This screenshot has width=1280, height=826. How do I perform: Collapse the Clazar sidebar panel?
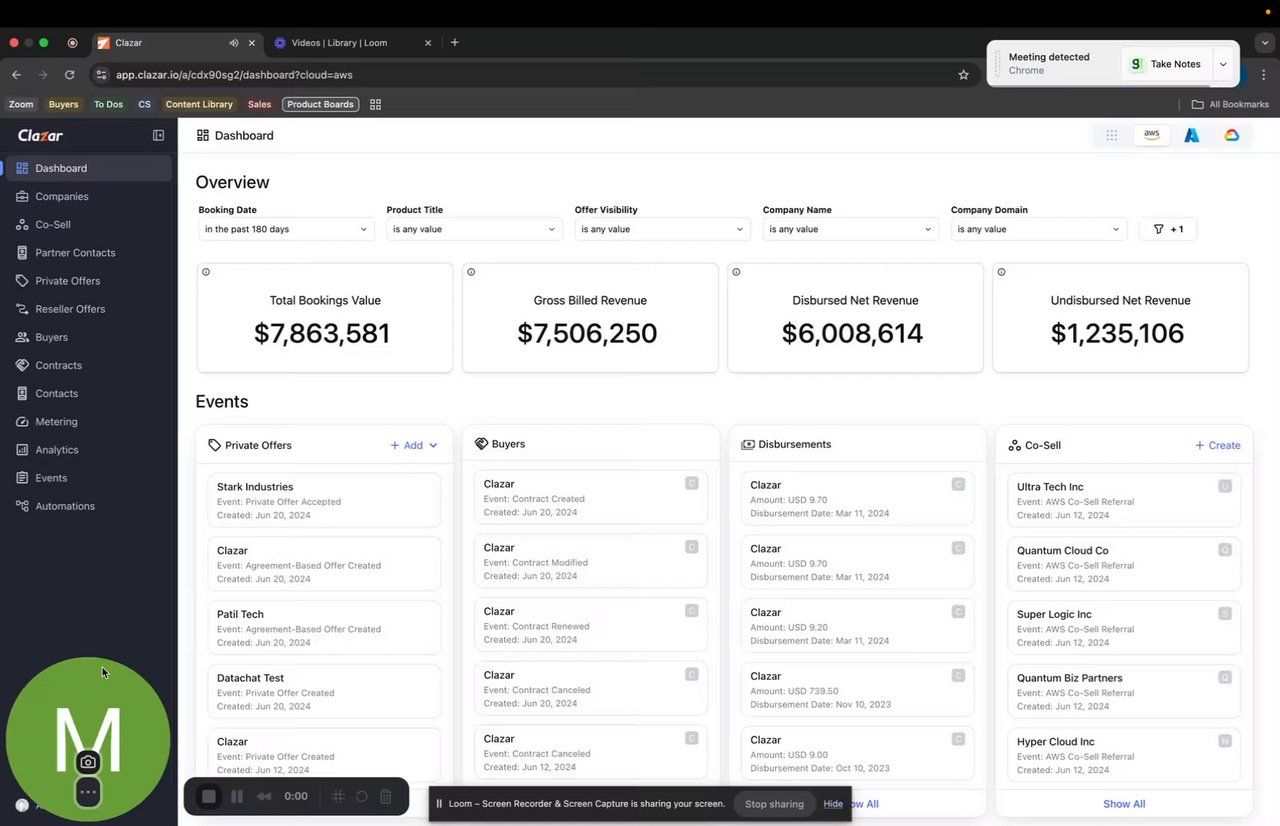(158, 135)
